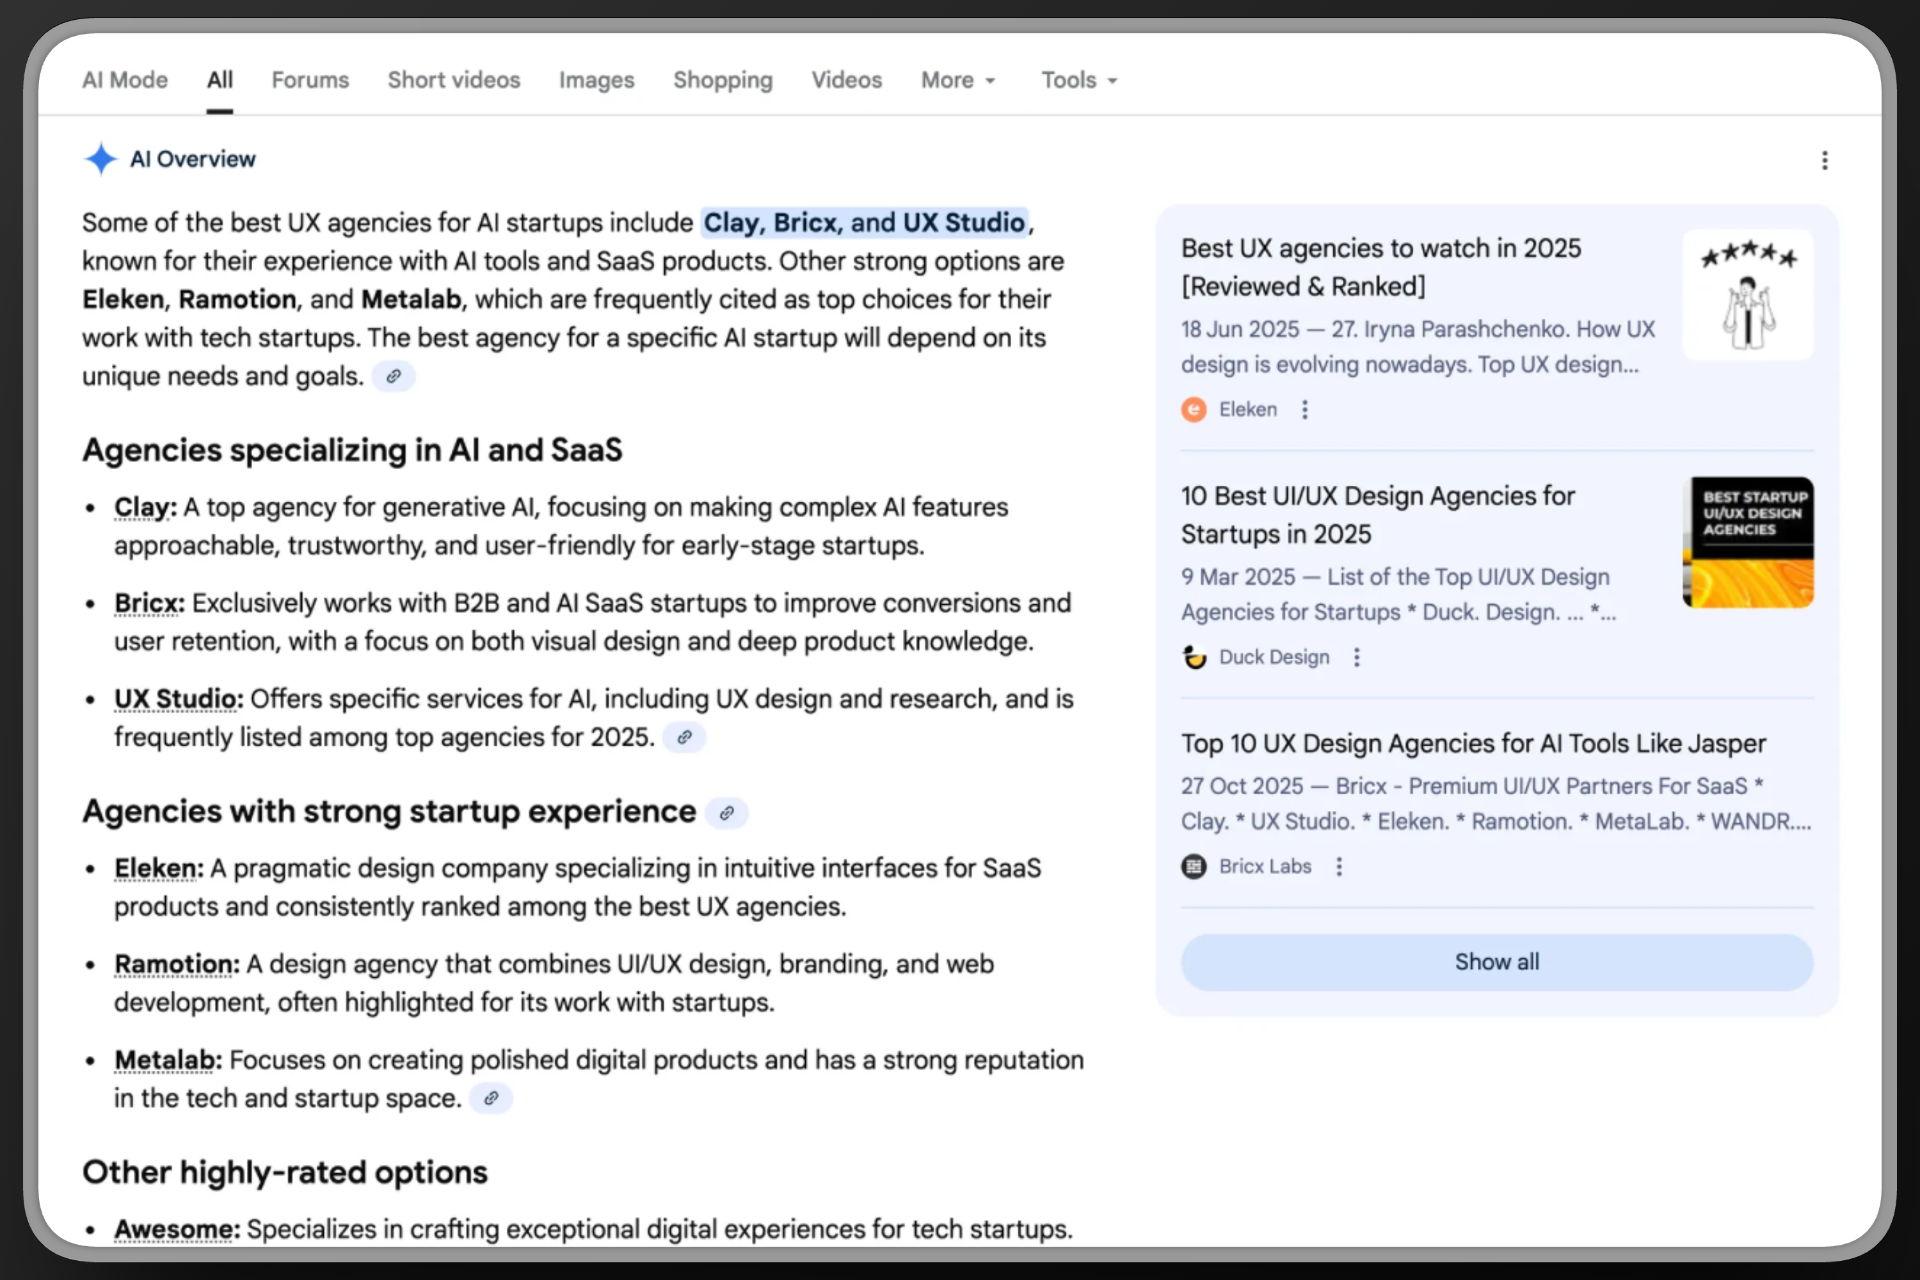The image size is (1920, 1280).
Task: Click the link icon after the first paragraph
Action: click(393, 376)
